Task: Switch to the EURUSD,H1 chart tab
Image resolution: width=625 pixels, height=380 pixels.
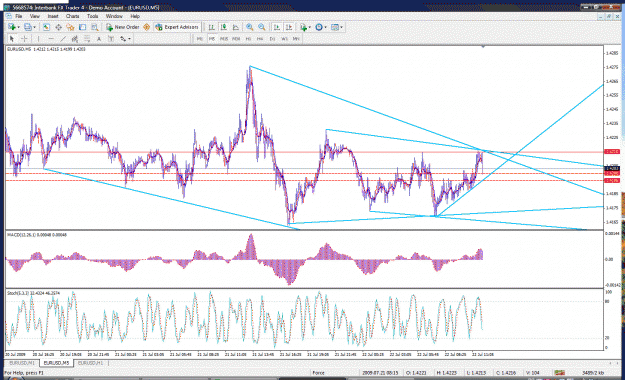Action: (90, 363)
